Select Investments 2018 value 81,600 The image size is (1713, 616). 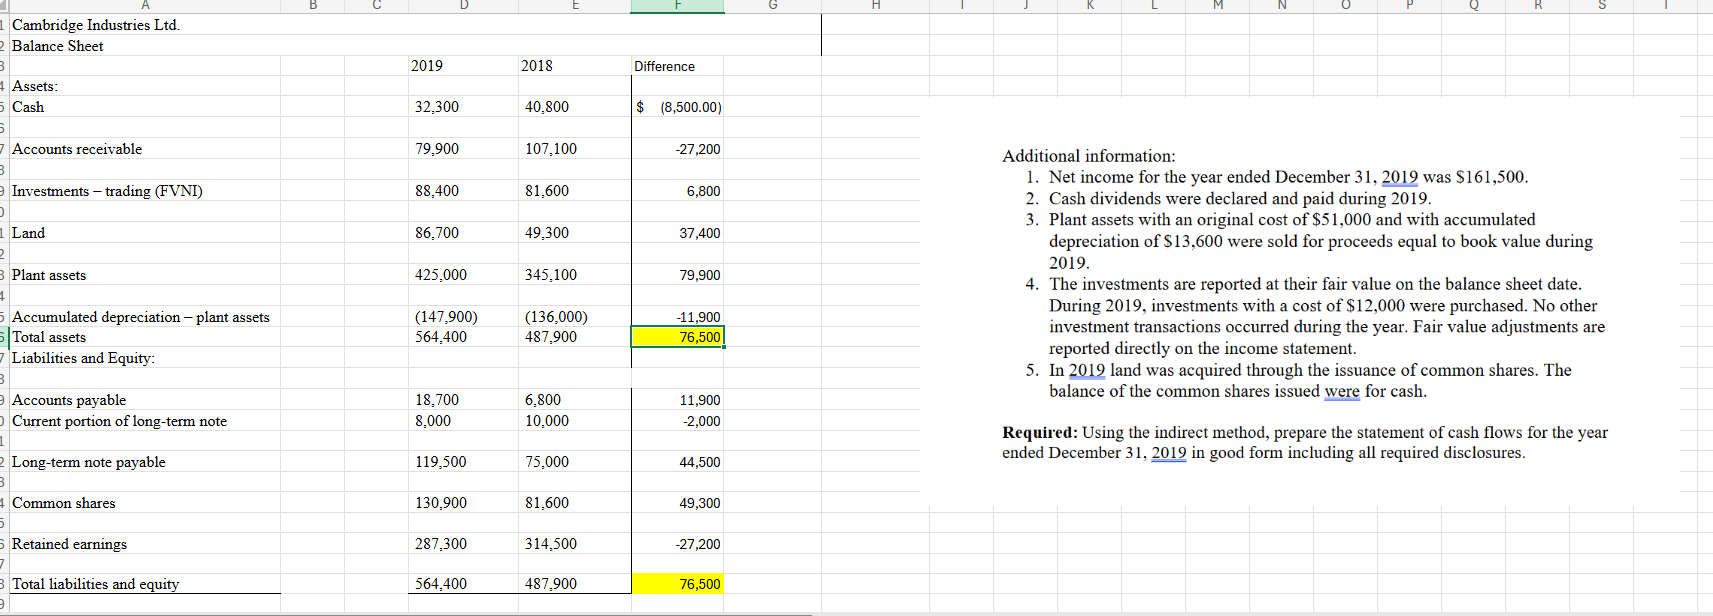tap(547, 191)
